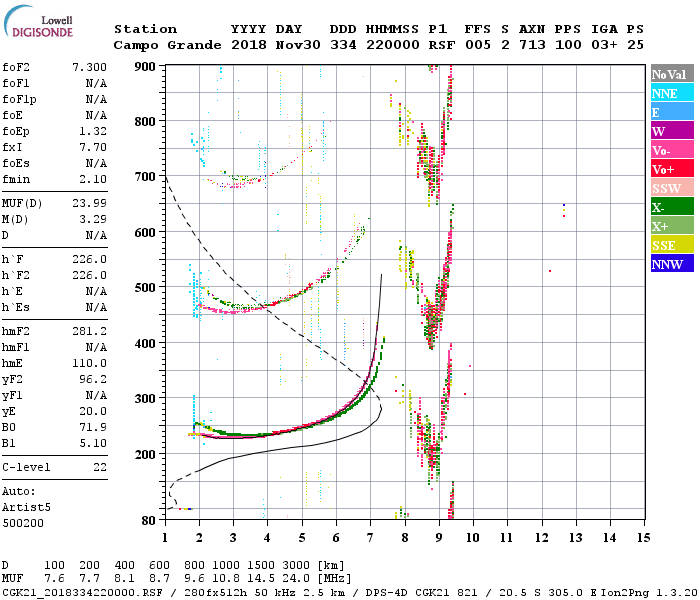Click the Campo Grande station name
700x600 pixels.
[x=167, y=45]
